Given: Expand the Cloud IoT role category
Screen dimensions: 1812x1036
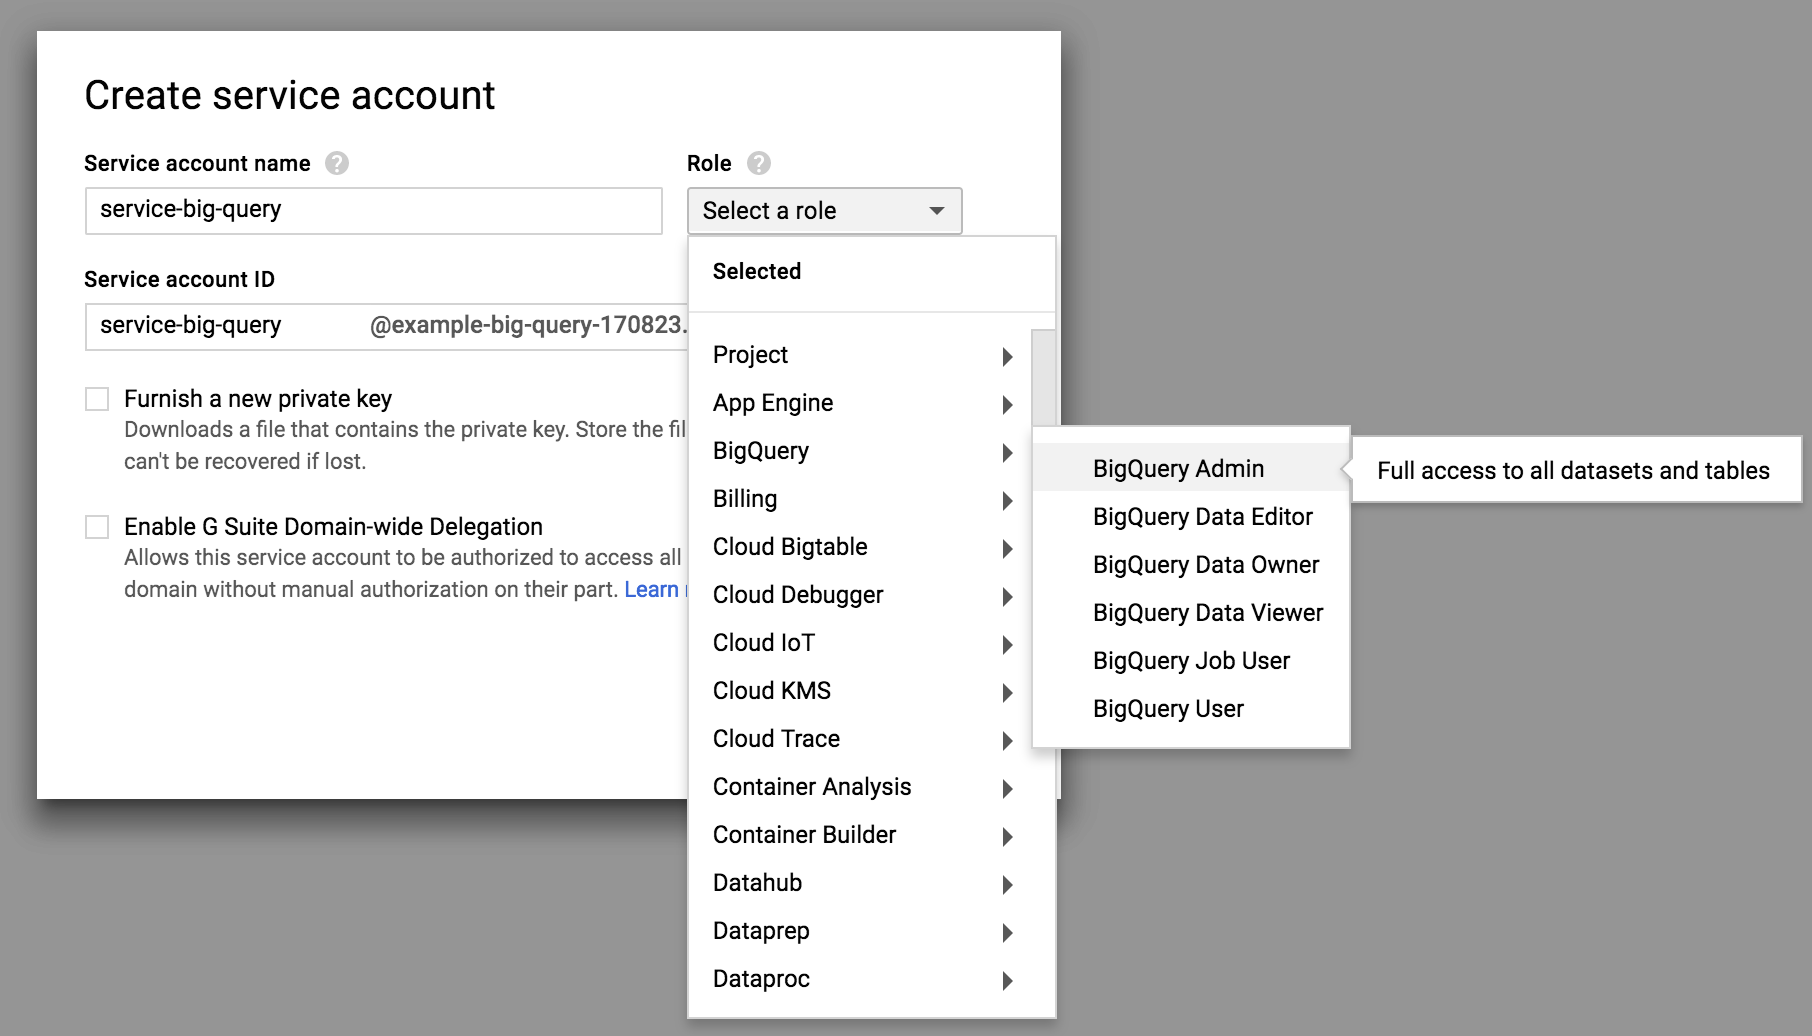Looking at the screenshot, I should 860,643.
